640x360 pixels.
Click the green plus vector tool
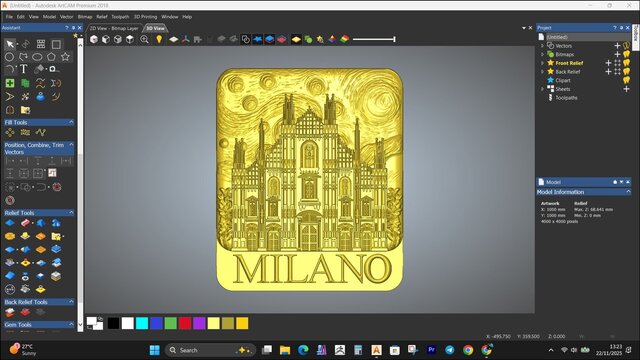(10, 83)
